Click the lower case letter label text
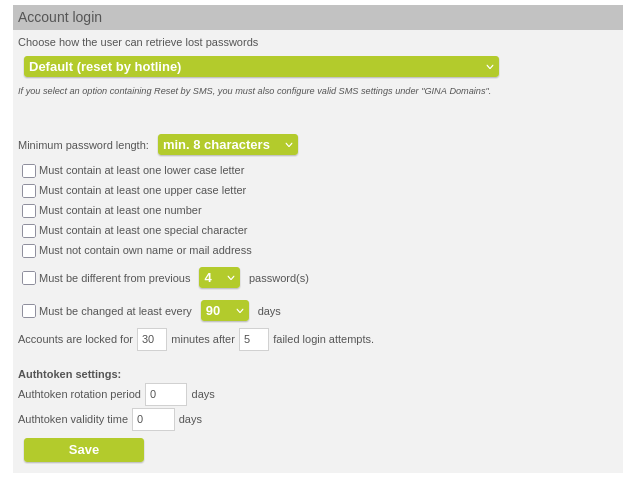The image size is (623, 486). [141, 170]
